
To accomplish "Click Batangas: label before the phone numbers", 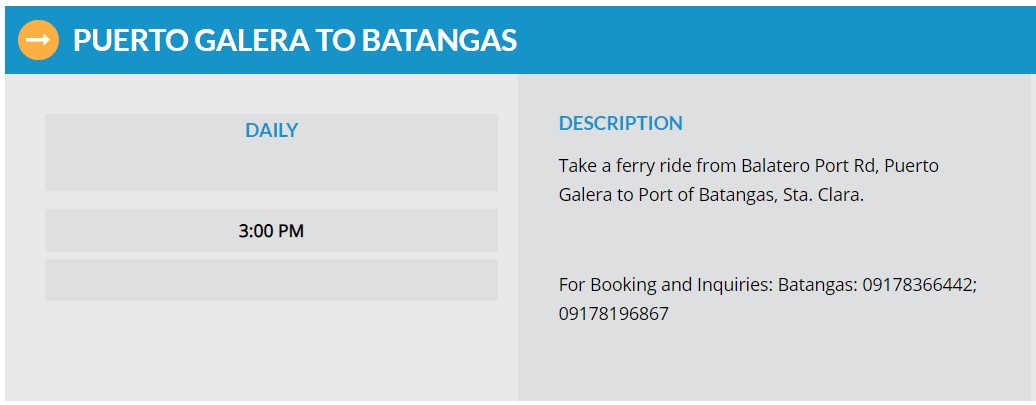I will (x=818, y=285).
